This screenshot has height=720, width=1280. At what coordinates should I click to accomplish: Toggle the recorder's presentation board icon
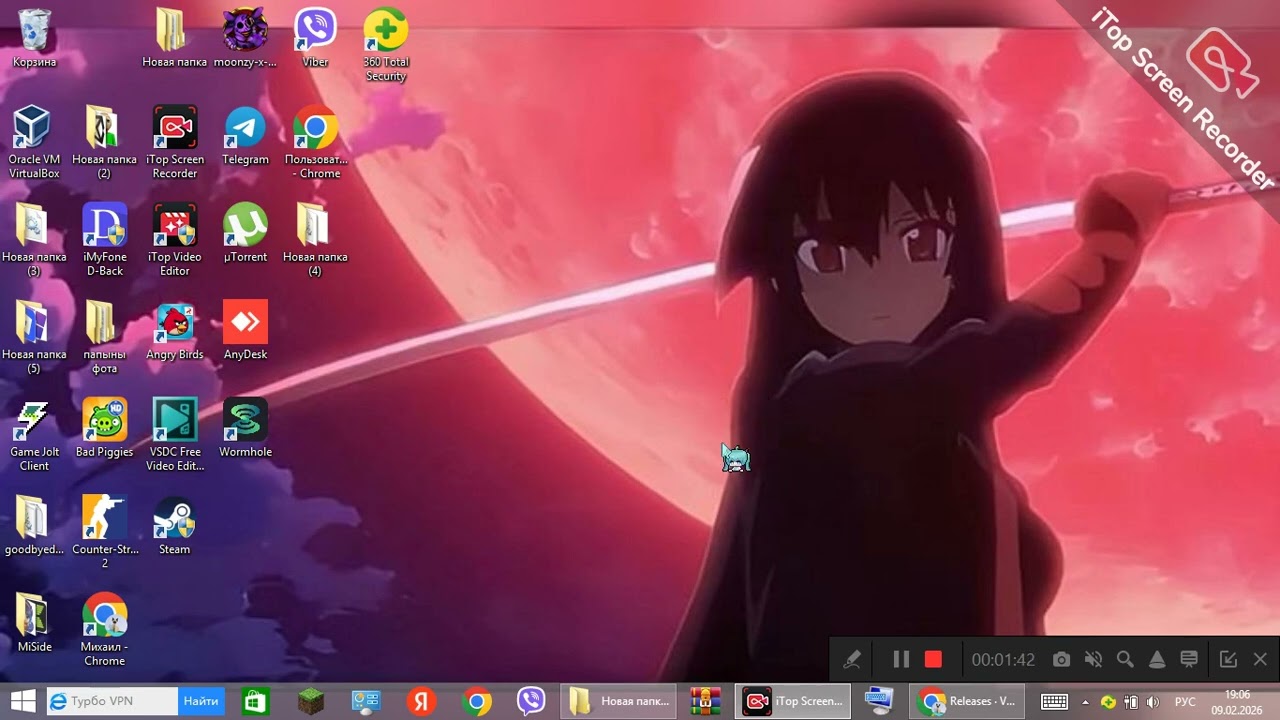pyautogui.click(x=1189, y=659)
